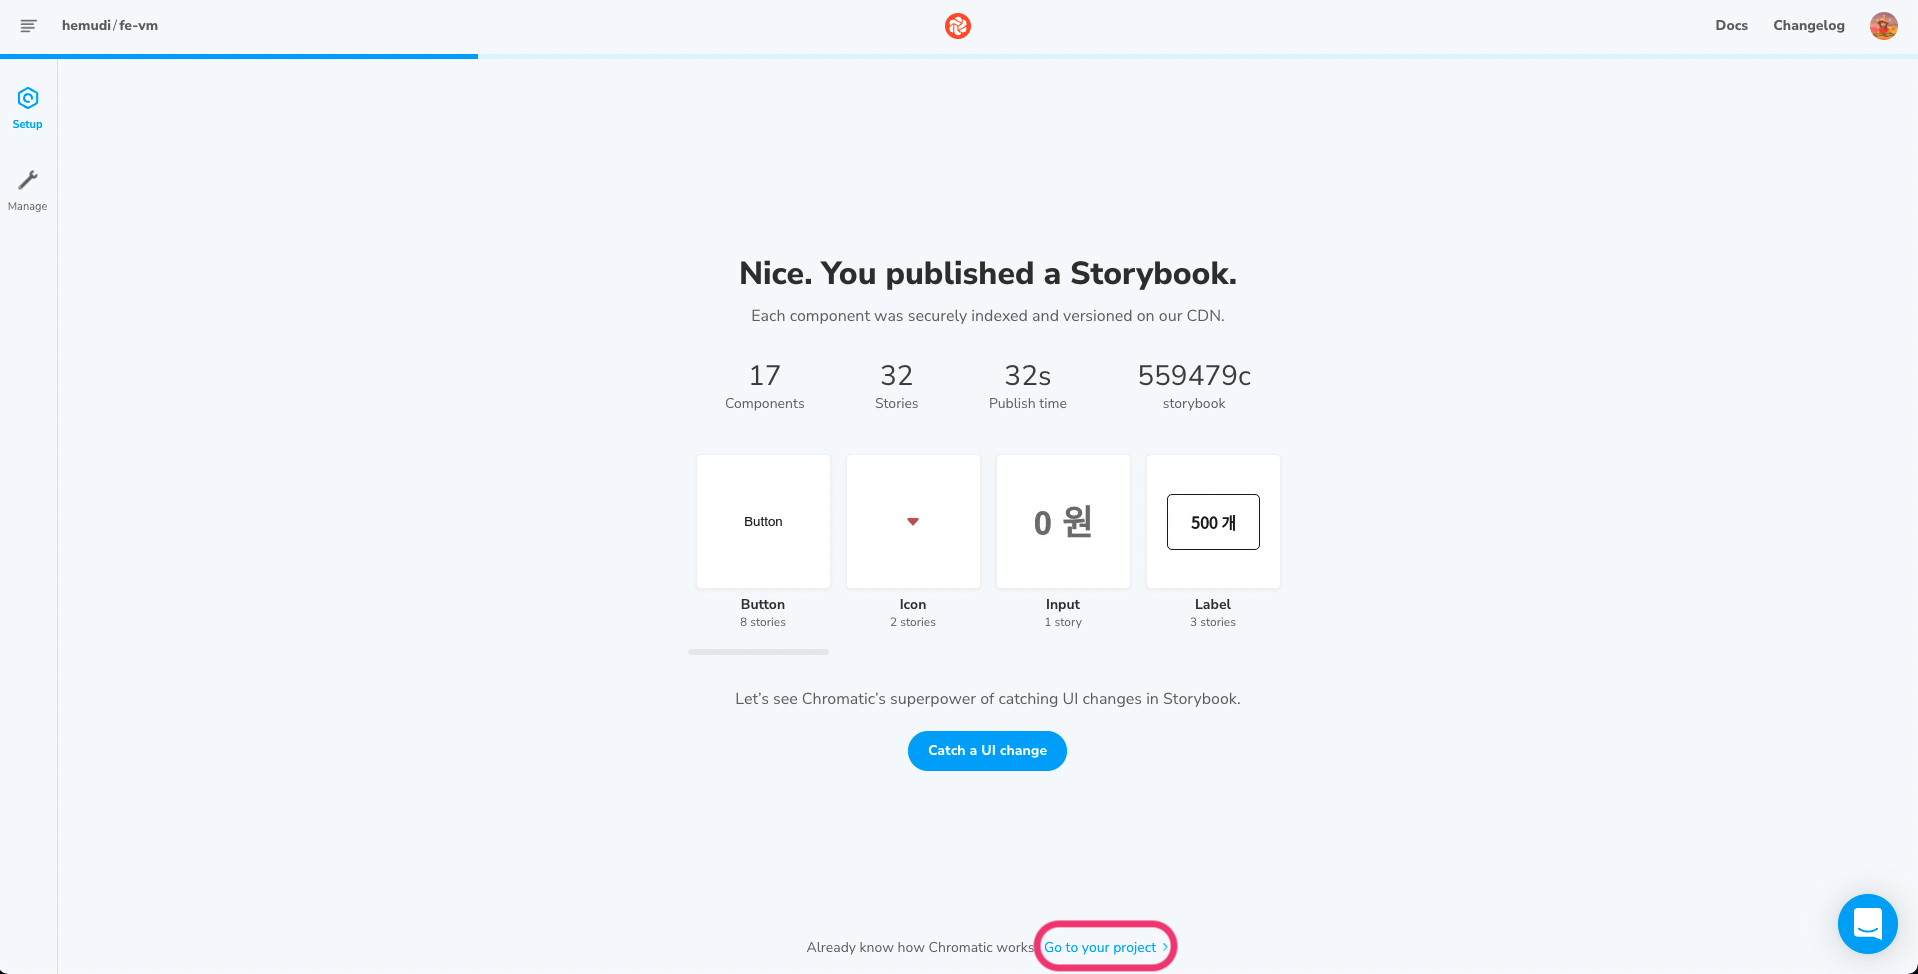
Task: Follow the Go to your project link
Action: pyautogui.click(x=1105, y=947)
